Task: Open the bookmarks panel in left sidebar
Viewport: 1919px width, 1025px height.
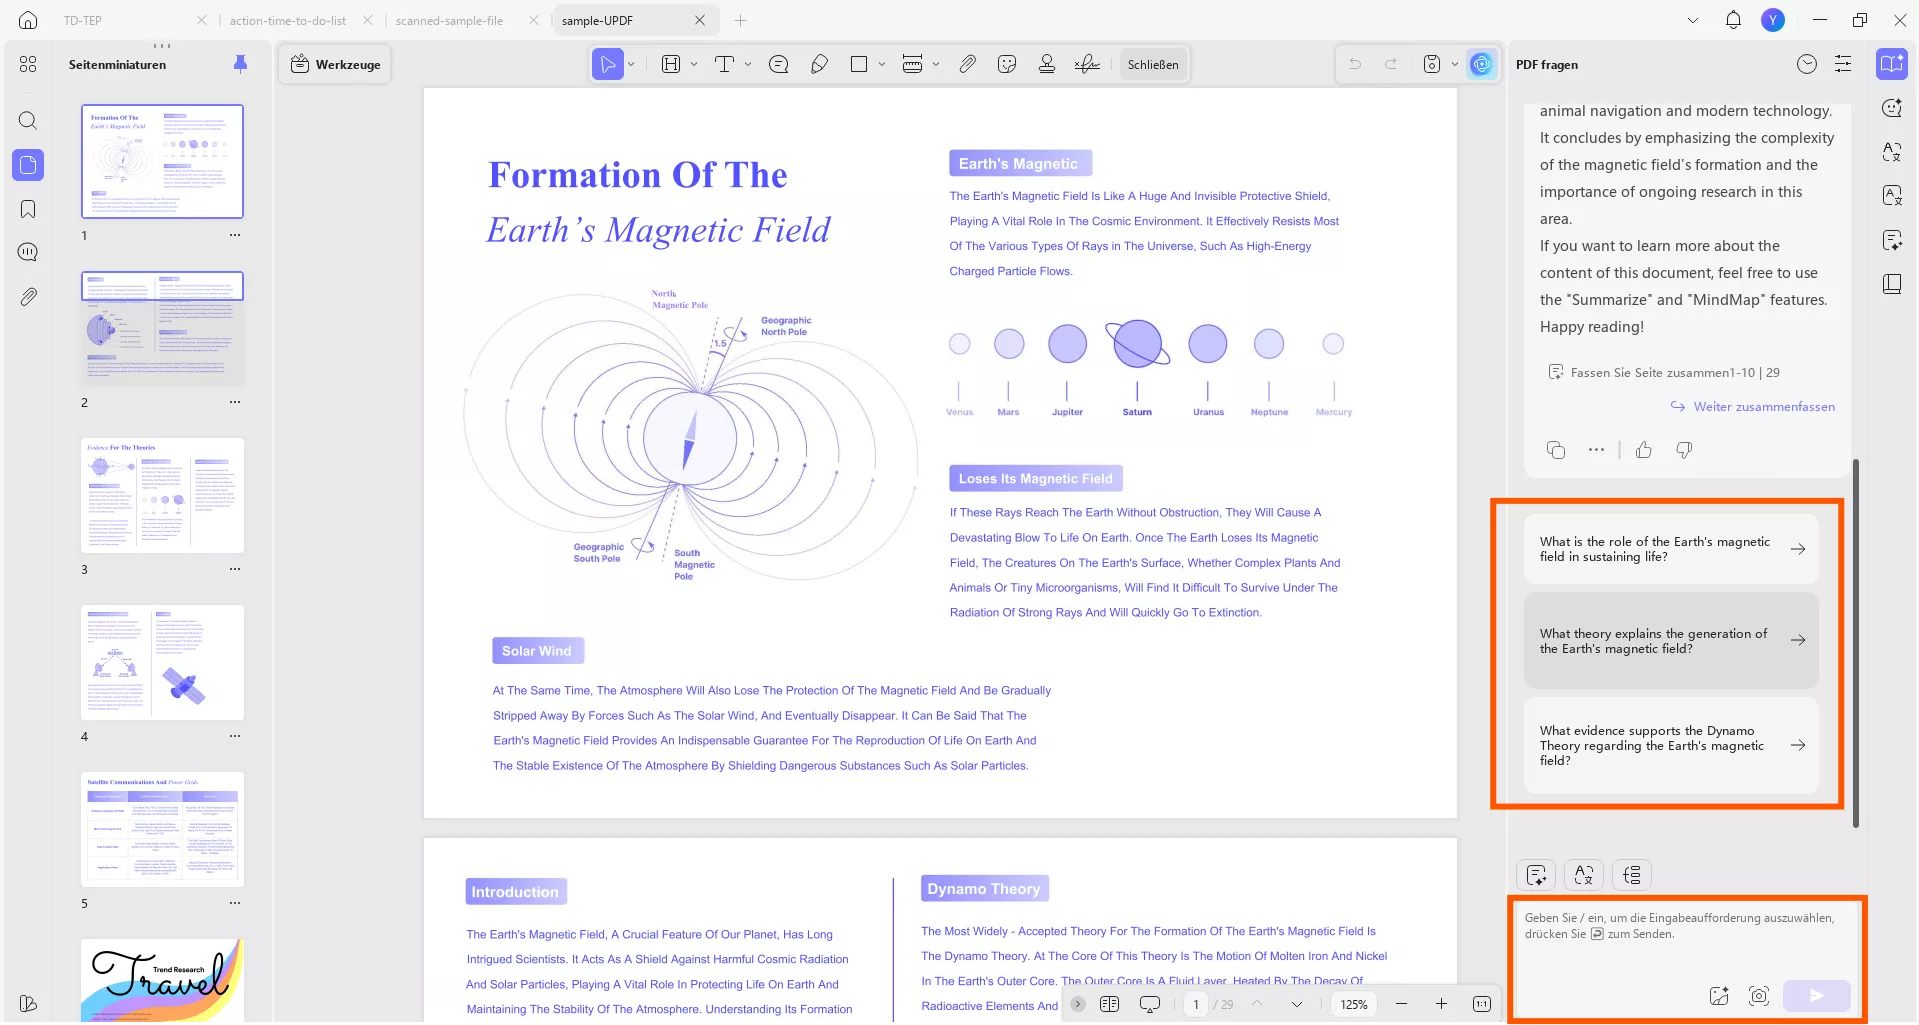Action: (28, 209)
